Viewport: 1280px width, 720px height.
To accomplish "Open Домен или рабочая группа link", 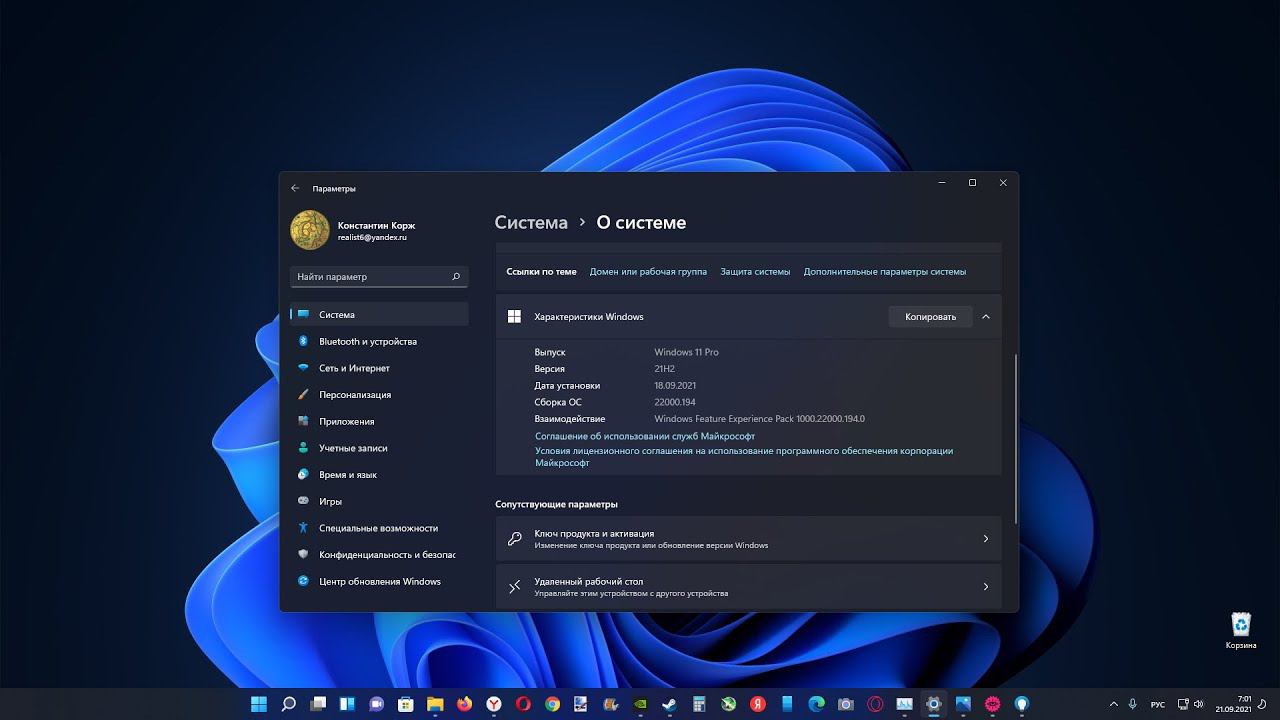I will click(x=648, y=272).
